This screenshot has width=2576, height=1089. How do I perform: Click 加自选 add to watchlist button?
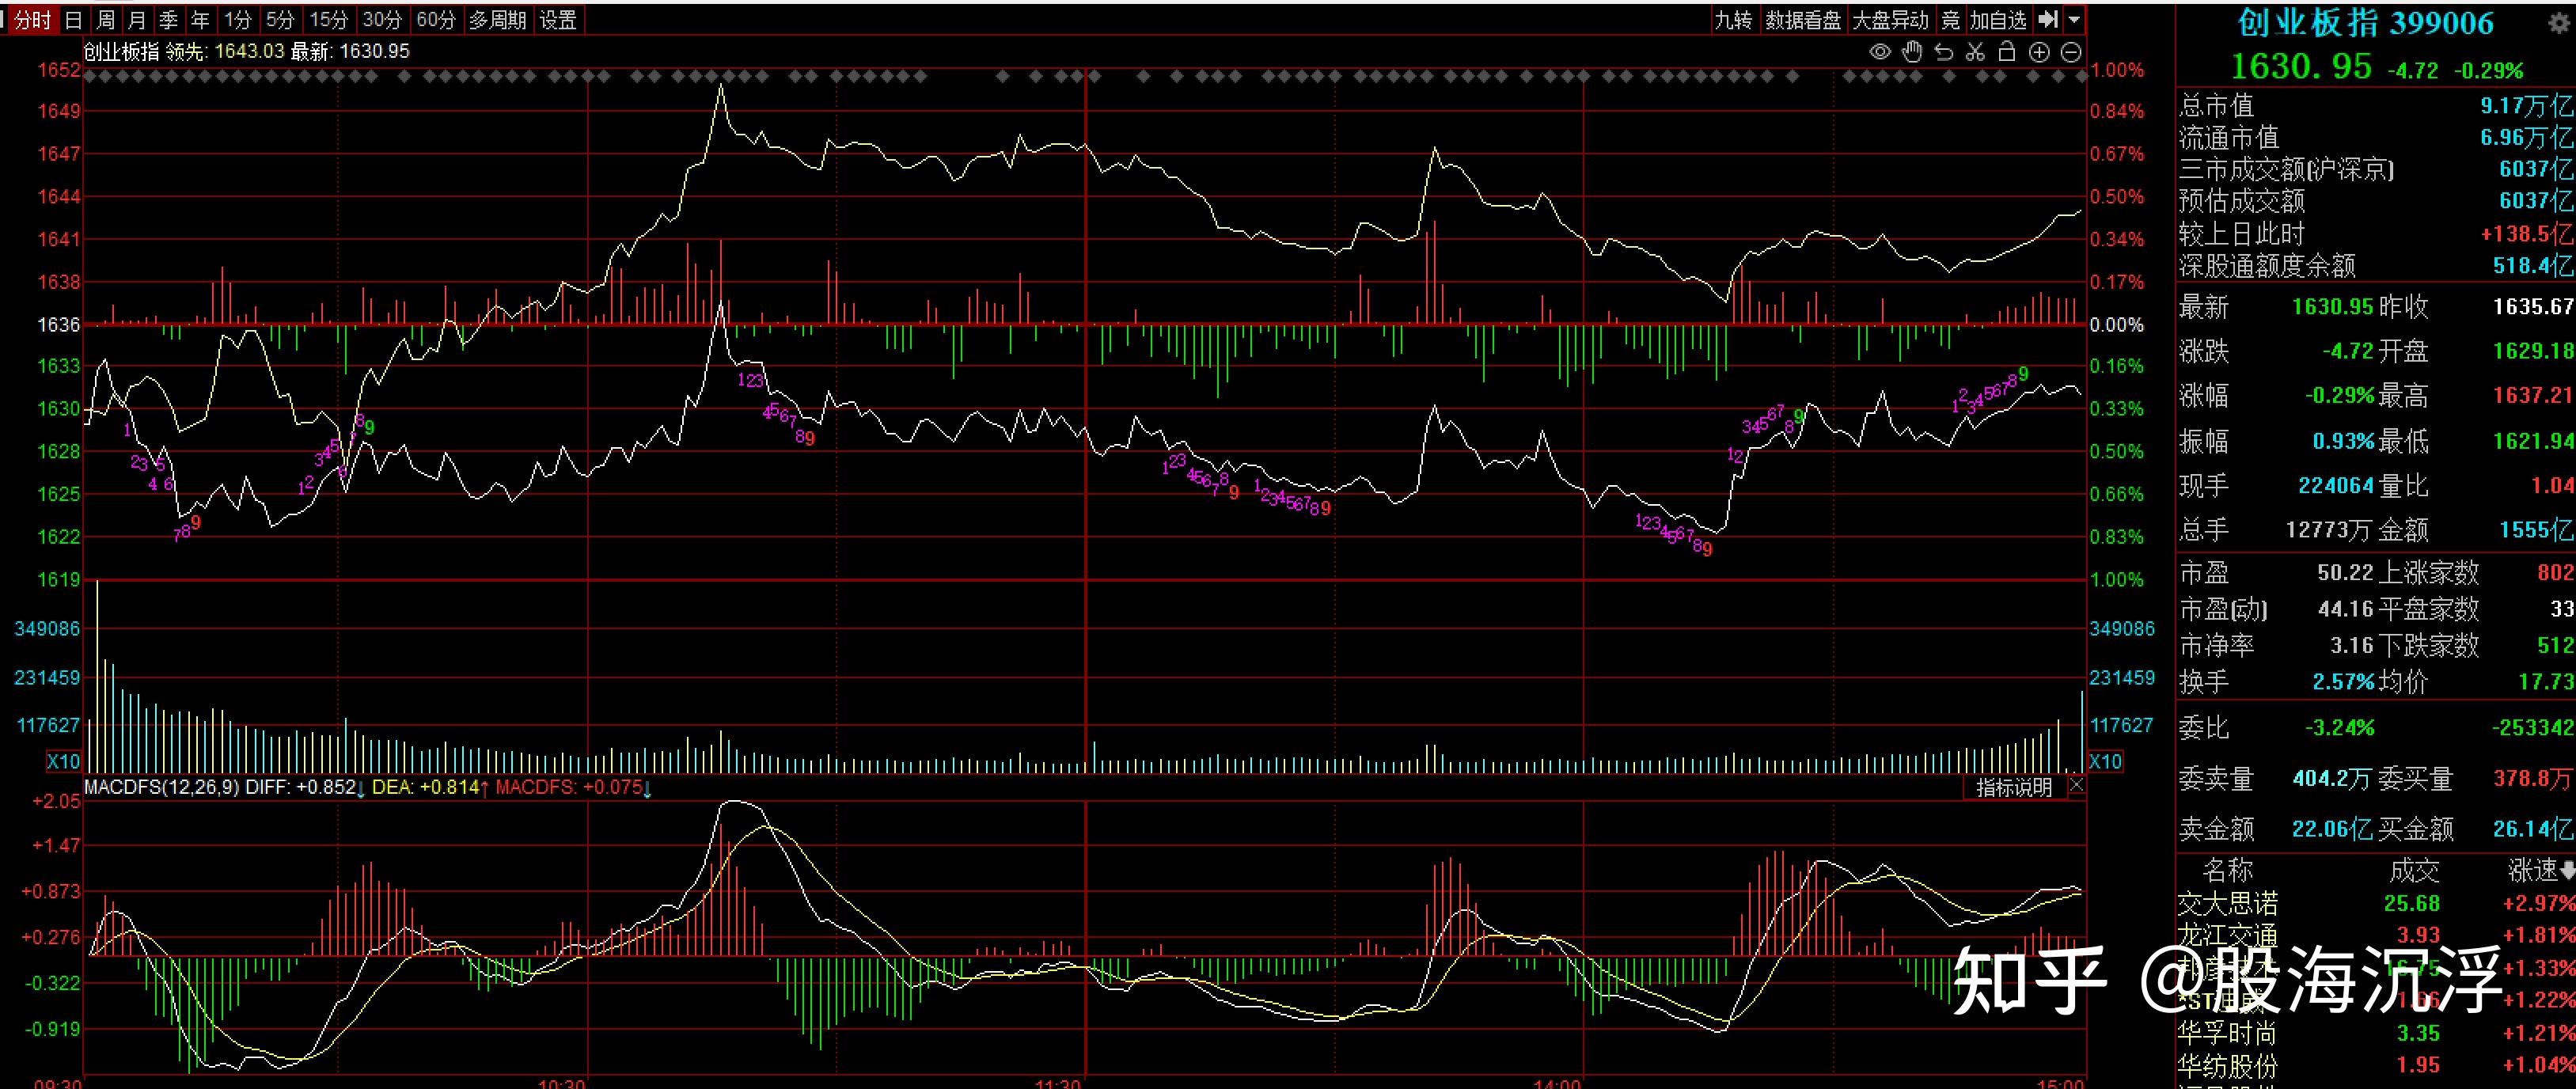[x=1998, y=20]
